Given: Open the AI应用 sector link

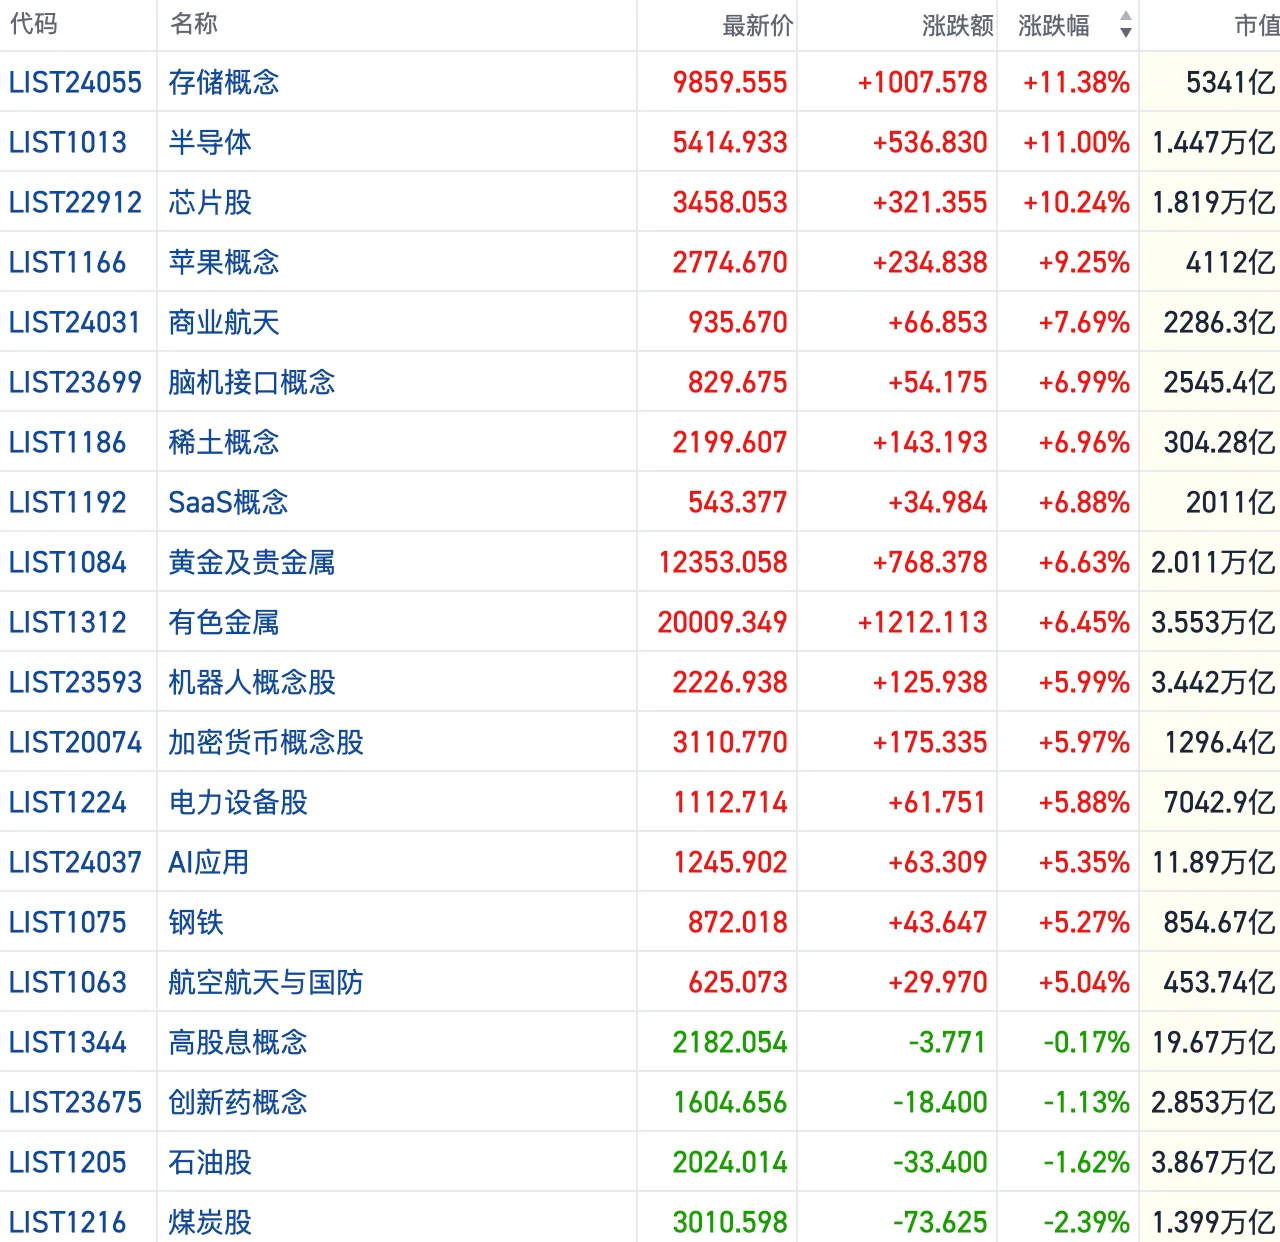Looking at the screenshot, I should (x=209, y=862).
